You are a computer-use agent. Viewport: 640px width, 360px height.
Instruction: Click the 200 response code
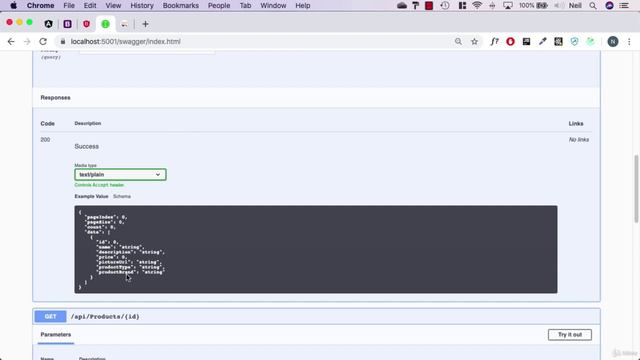[x=45, y=140]
